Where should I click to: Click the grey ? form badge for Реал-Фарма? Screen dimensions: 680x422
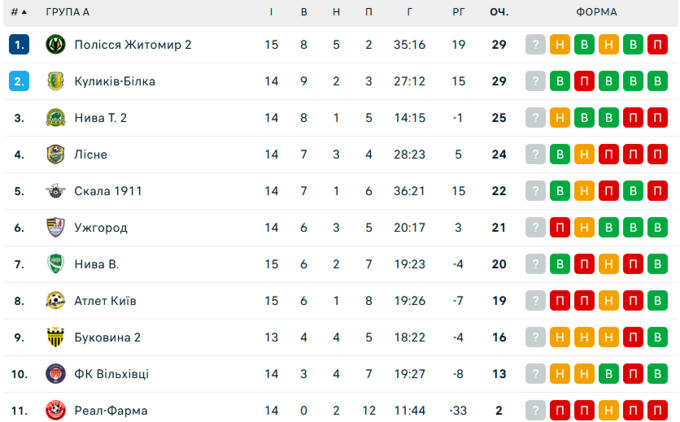pyautogui.click(x=536, y=410)
